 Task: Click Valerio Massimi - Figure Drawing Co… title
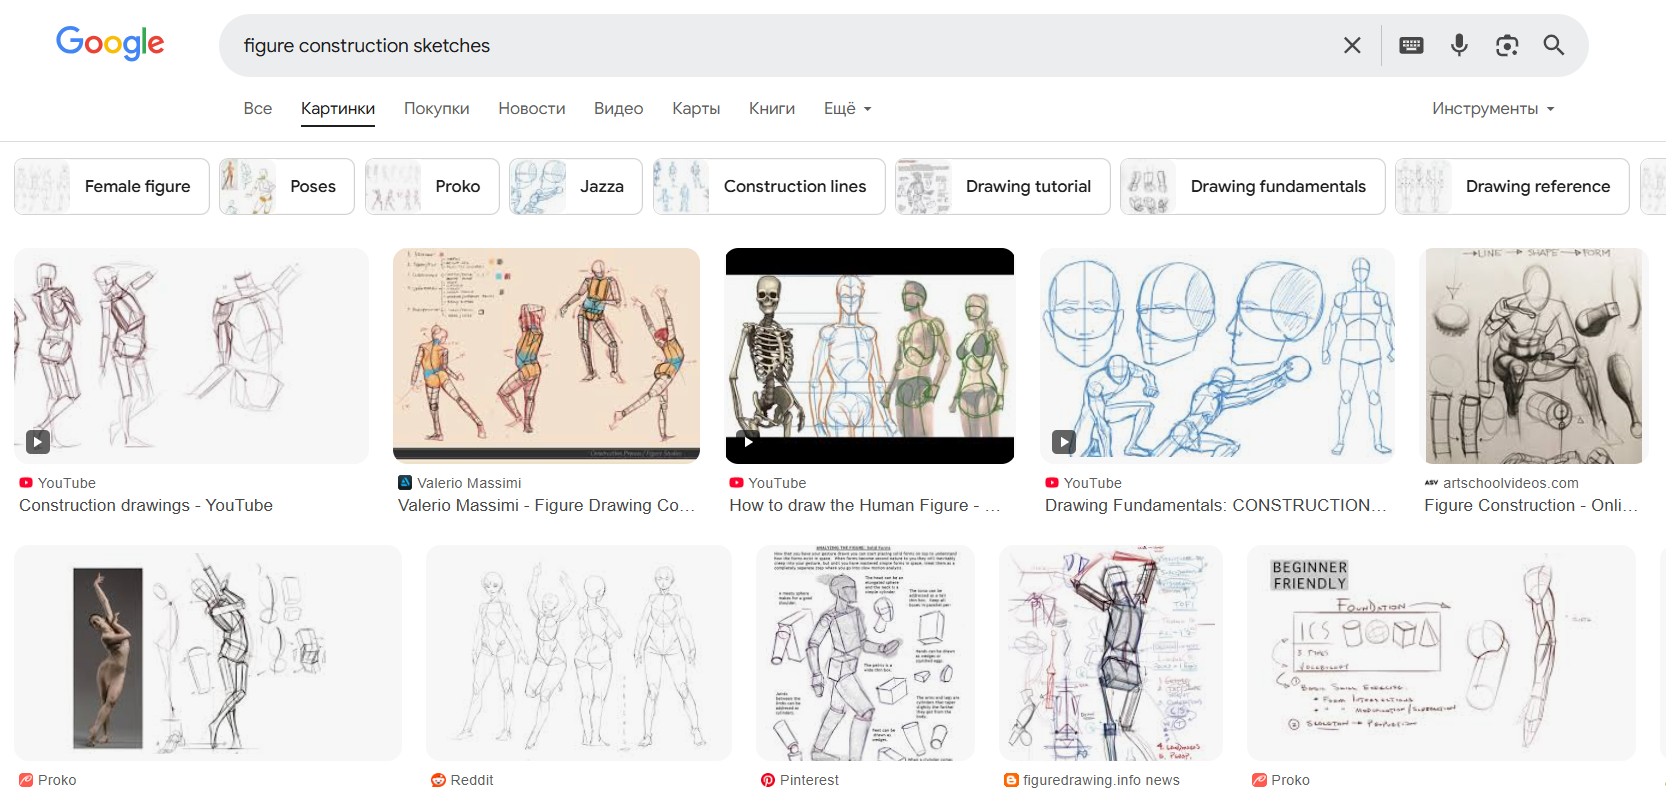tap(546, 506)
